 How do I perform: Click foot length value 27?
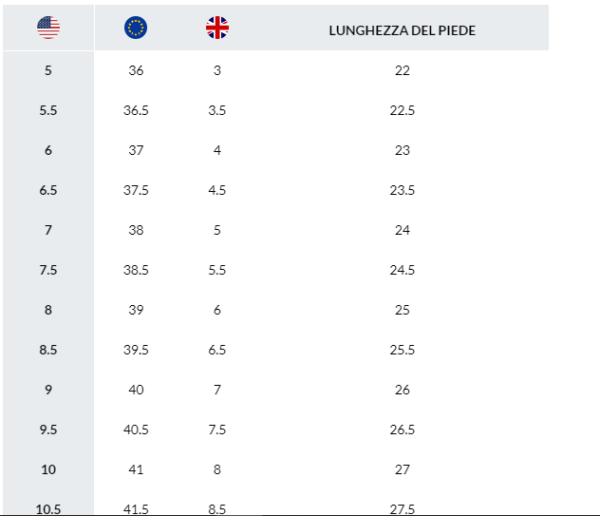pos(402,469)
